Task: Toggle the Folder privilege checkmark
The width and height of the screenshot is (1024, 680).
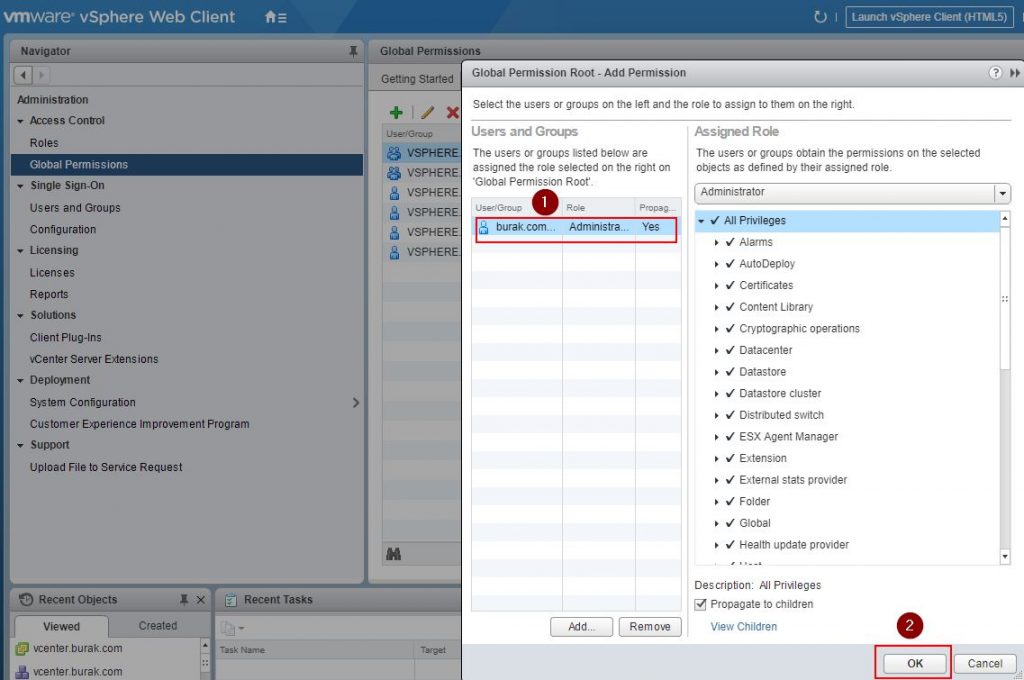Action: coord(730,502)
